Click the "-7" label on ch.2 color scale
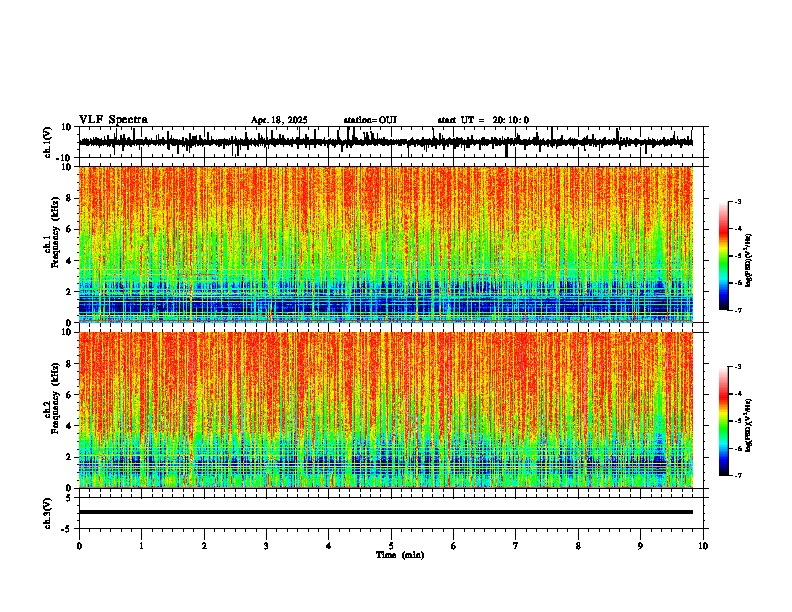The width and height of the screenshot is (792, 612). click(x=738, y=475)
